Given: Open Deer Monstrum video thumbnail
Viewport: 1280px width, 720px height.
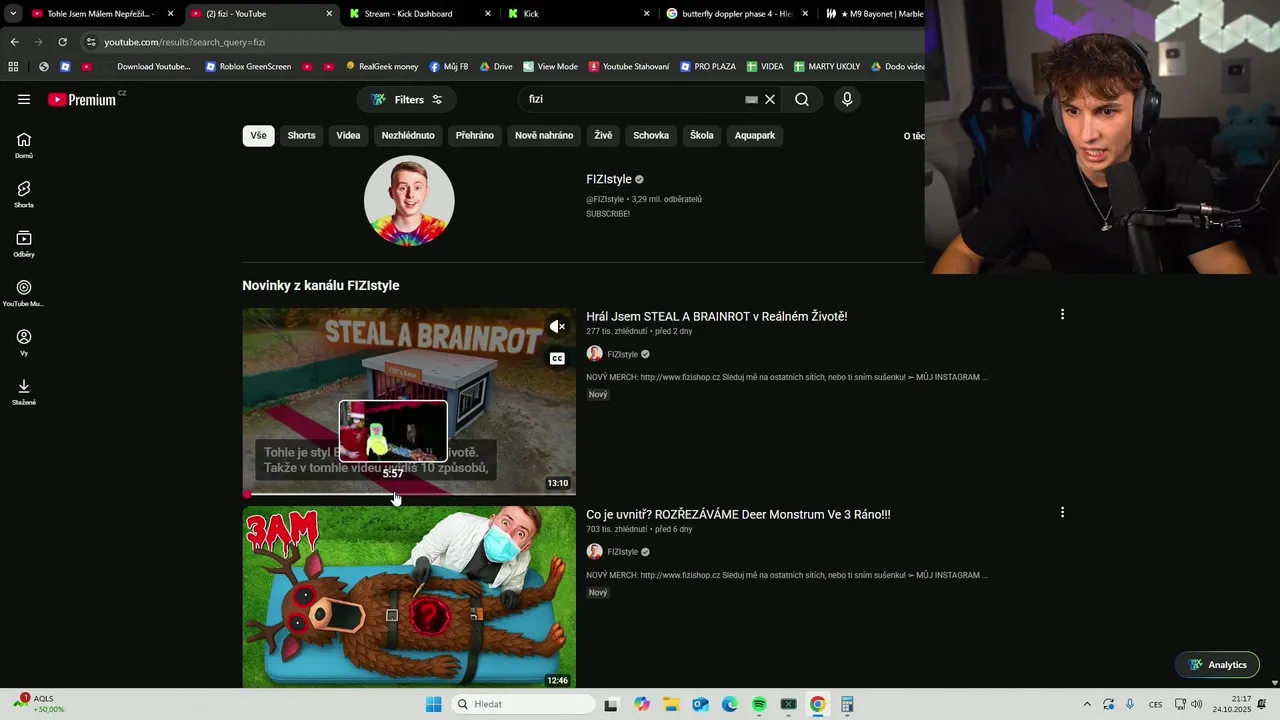Looking at the screenshot, I should click(x=409, y=597).
